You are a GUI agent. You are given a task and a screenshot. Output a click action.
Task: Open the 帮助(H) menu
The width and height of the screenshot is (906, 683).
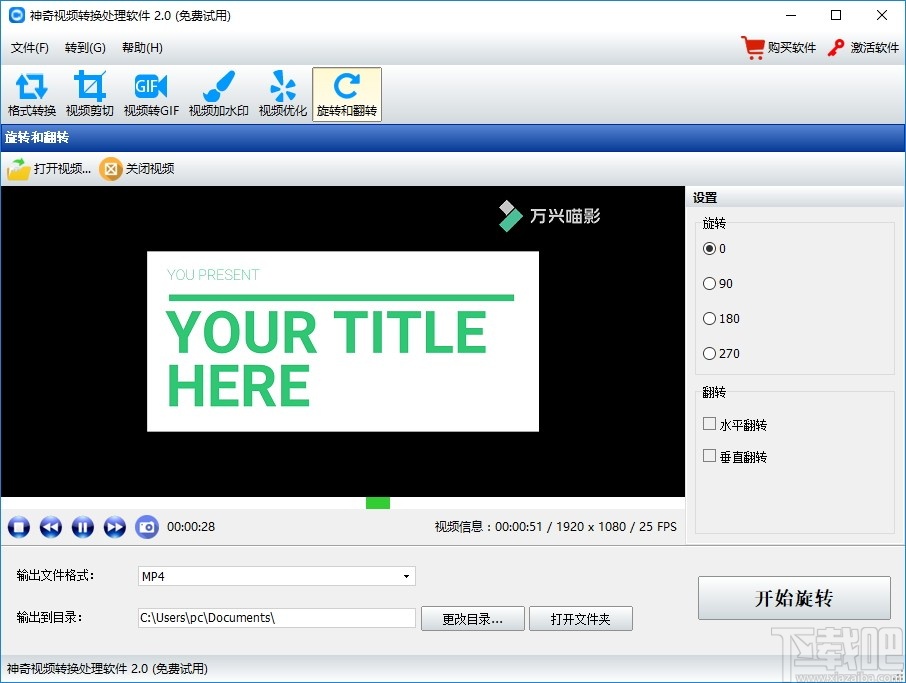pos(142,47)
